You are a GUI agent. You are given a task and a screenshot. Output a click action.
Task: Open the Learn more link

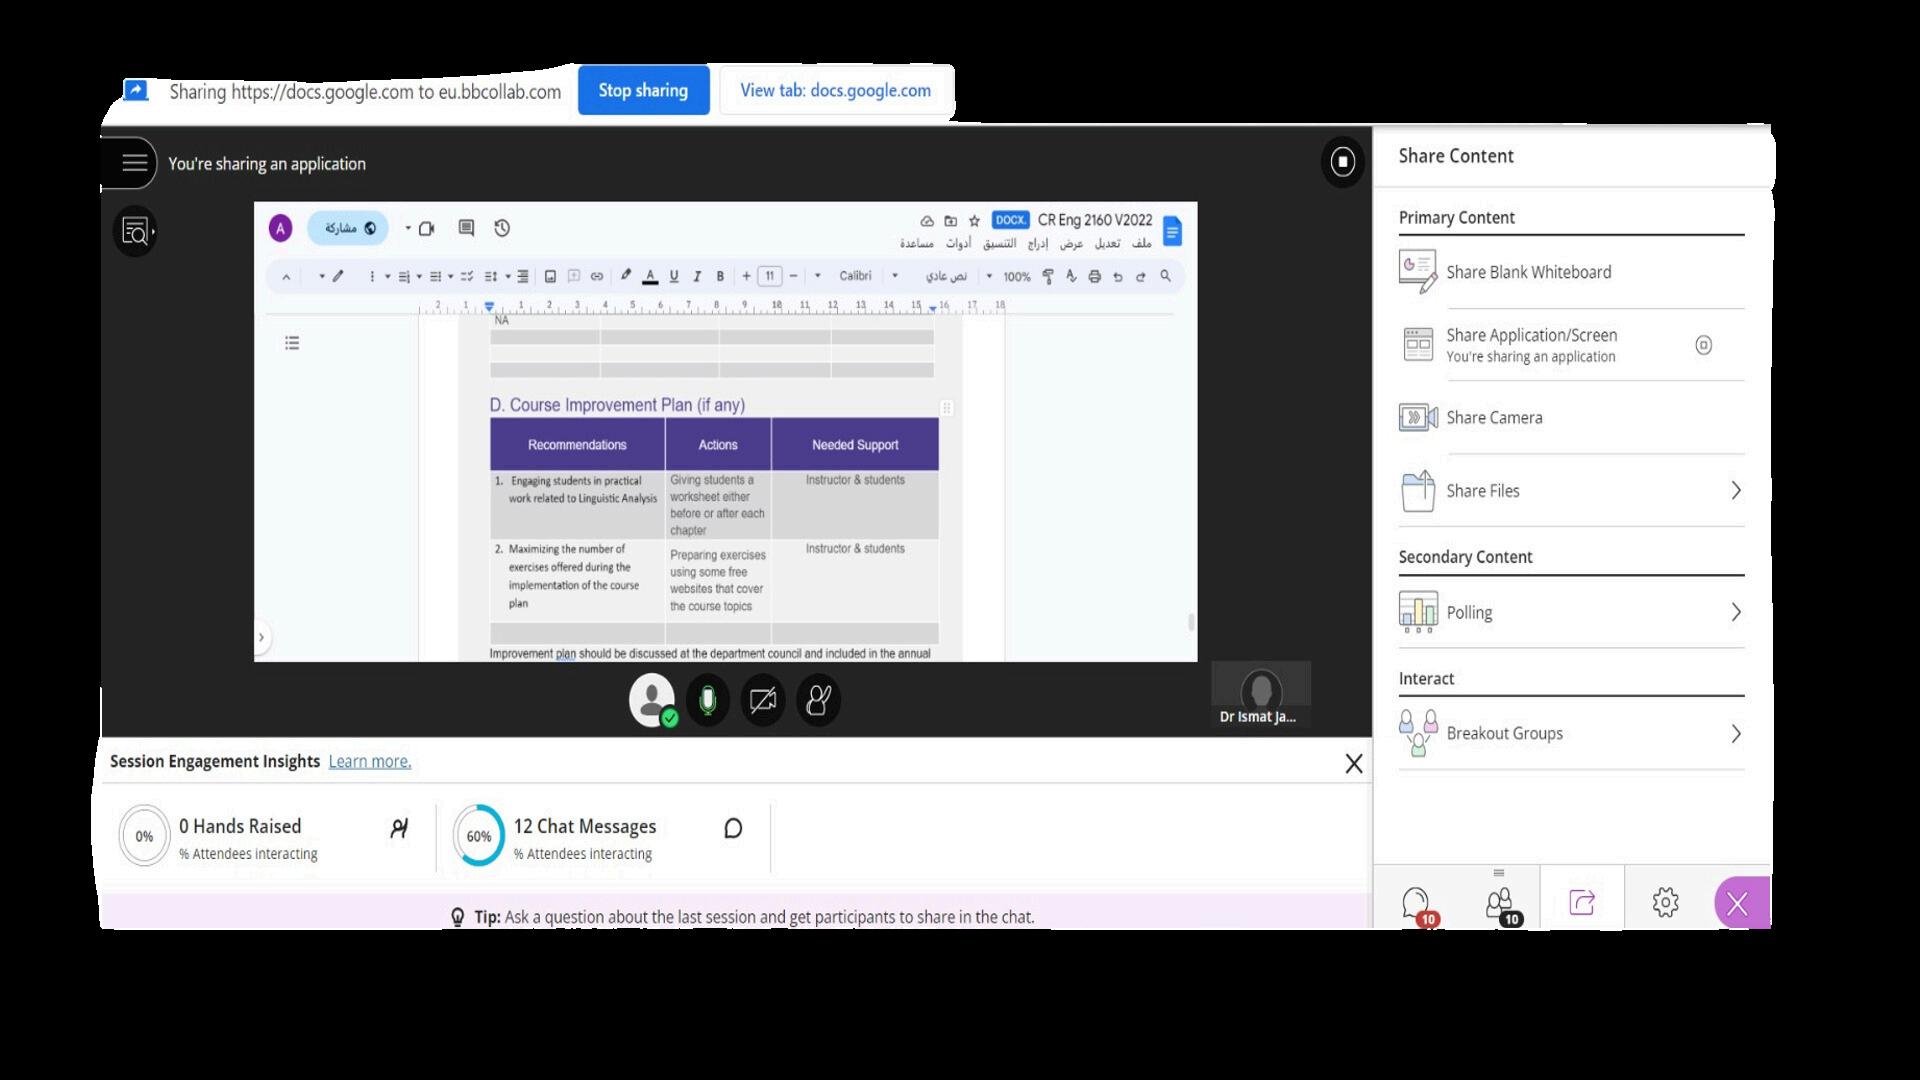coord(369,762)
